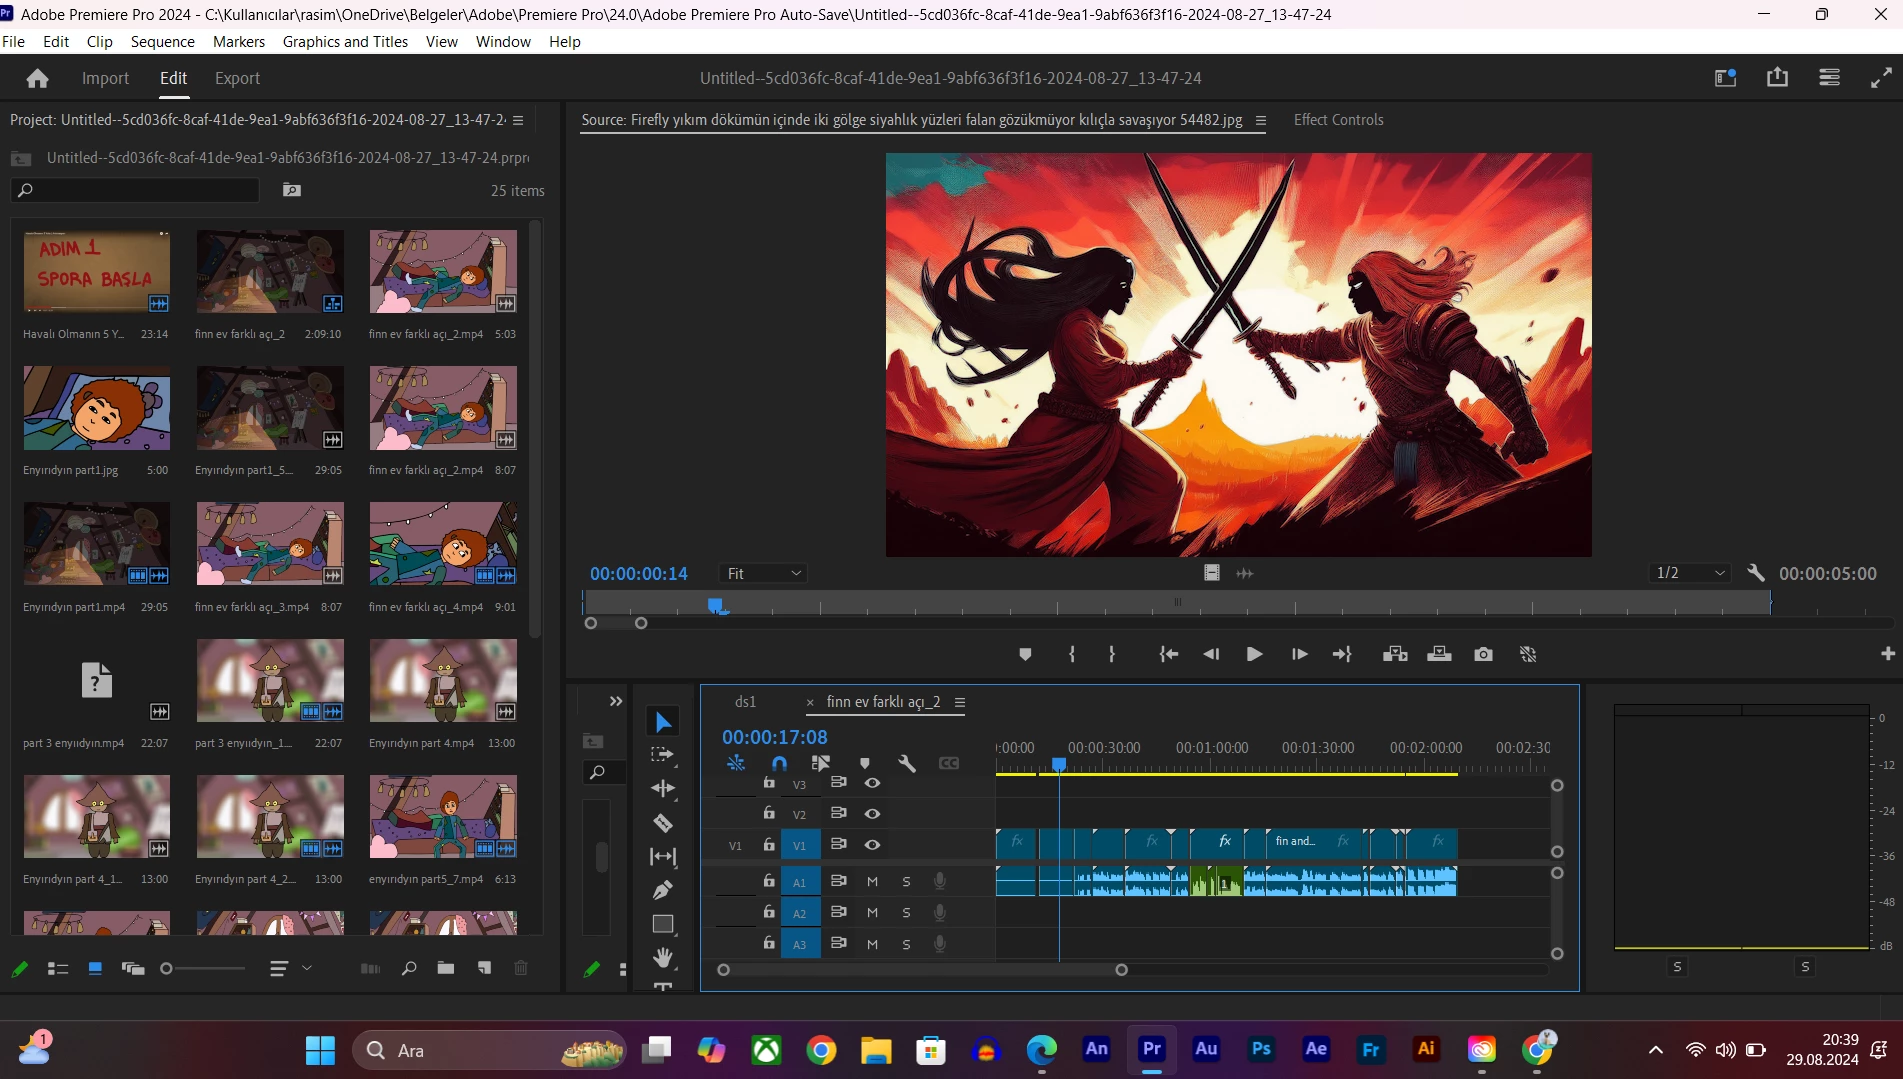Screen dimensions: 1903x1079
Task: Add a marker in the timeline
Action: tap(865, 764)
